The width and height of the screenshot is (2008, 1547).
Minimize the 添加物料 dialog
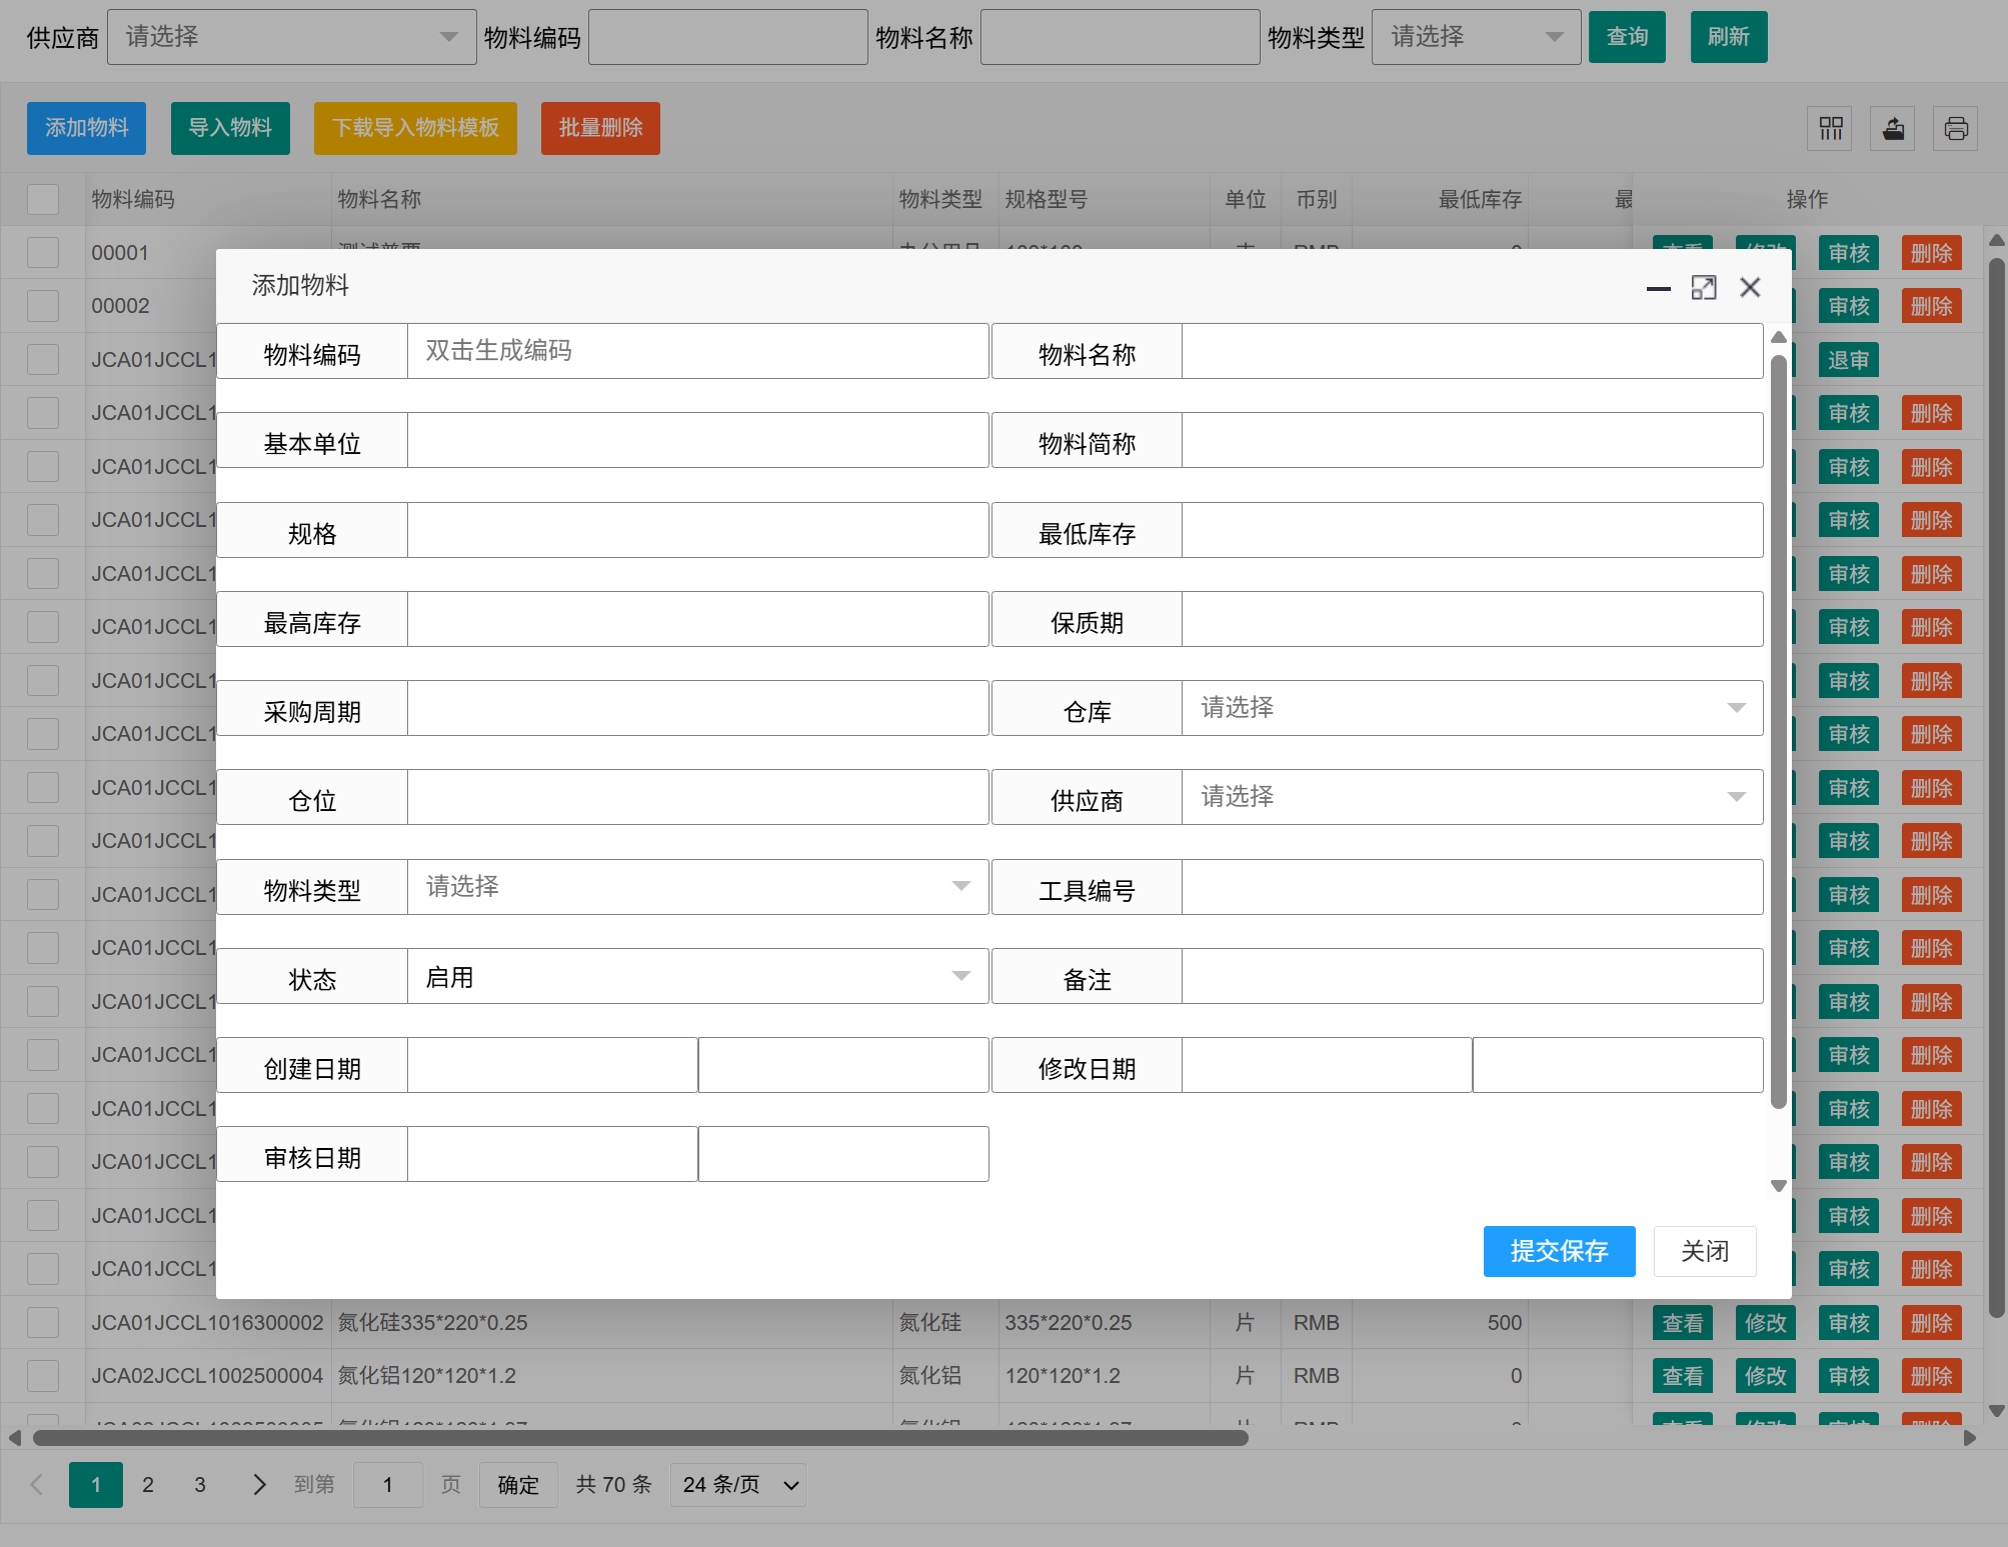pyautogui.click(x=1658, y=288)
